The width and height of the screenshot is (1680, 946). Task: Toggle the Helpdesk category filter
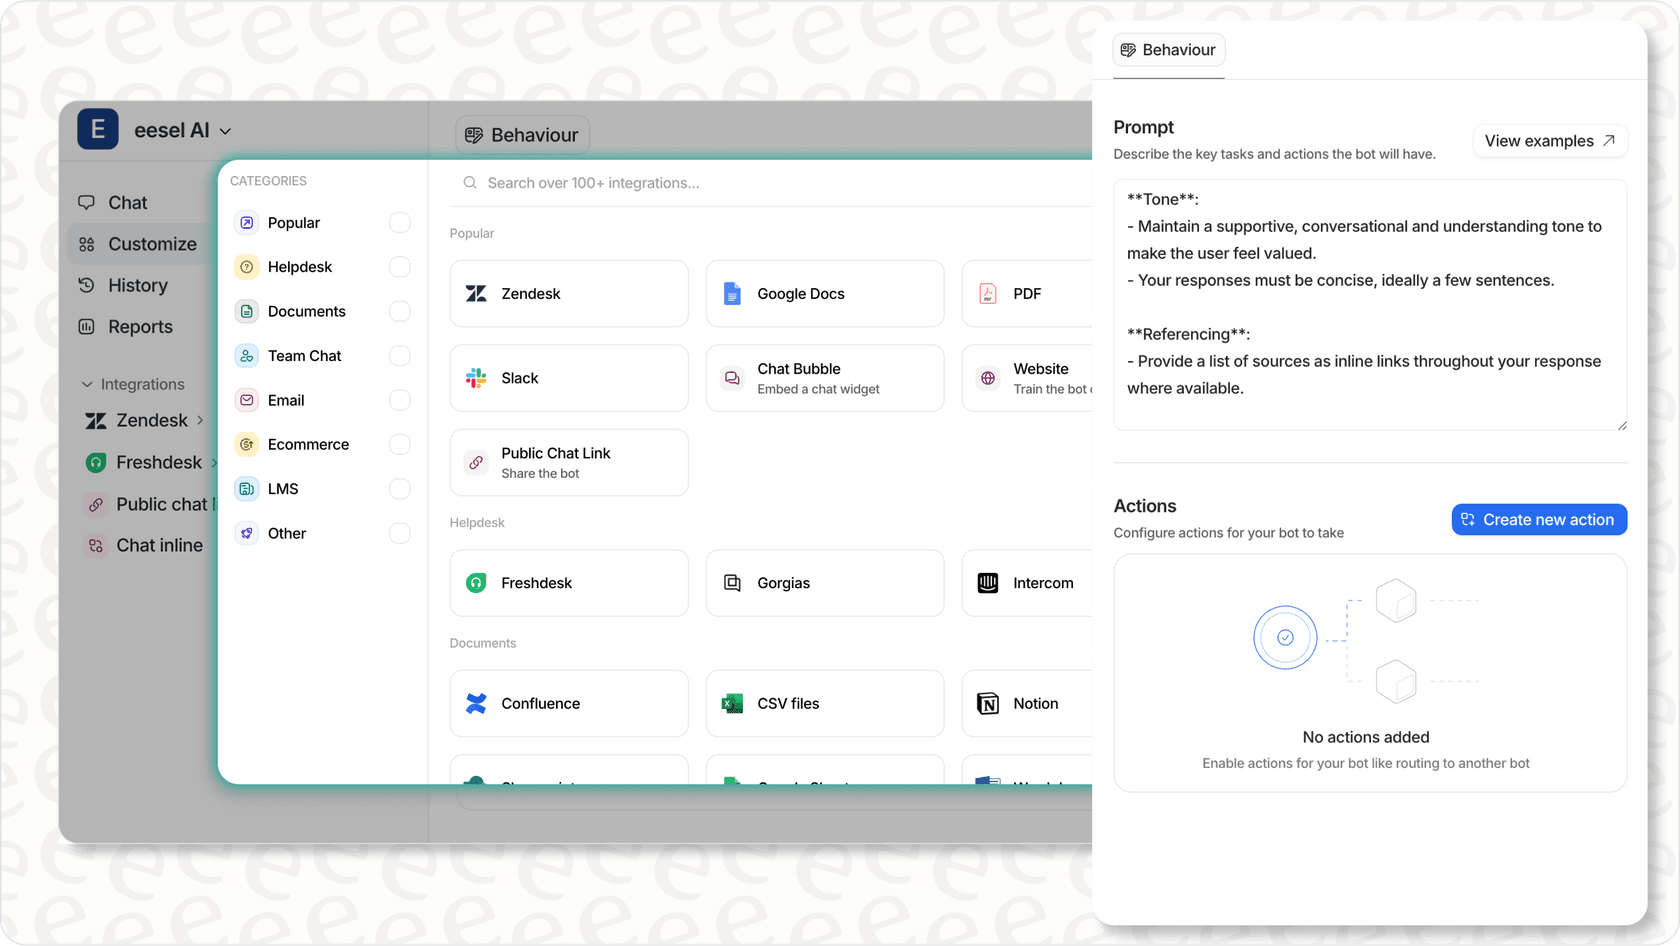[400, 267]
